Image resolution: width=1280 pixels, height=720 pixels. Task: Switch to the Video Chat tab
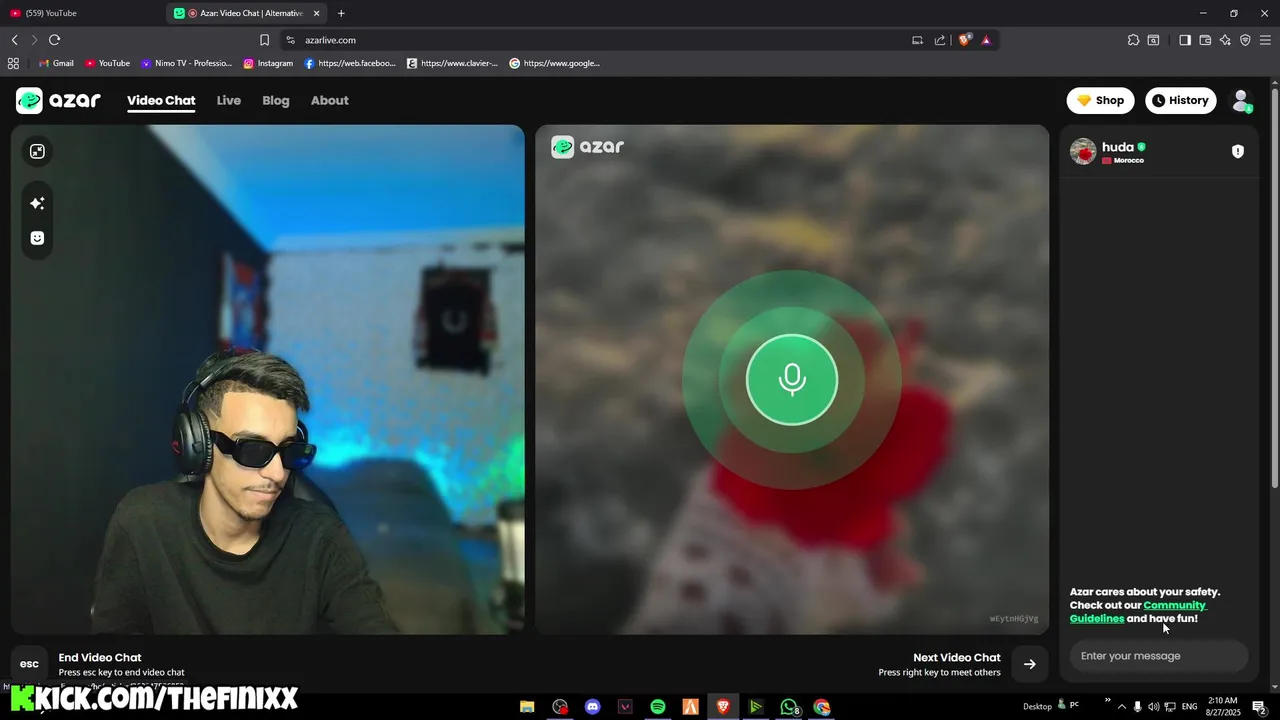pyautogui.click(x=161, y=100)
